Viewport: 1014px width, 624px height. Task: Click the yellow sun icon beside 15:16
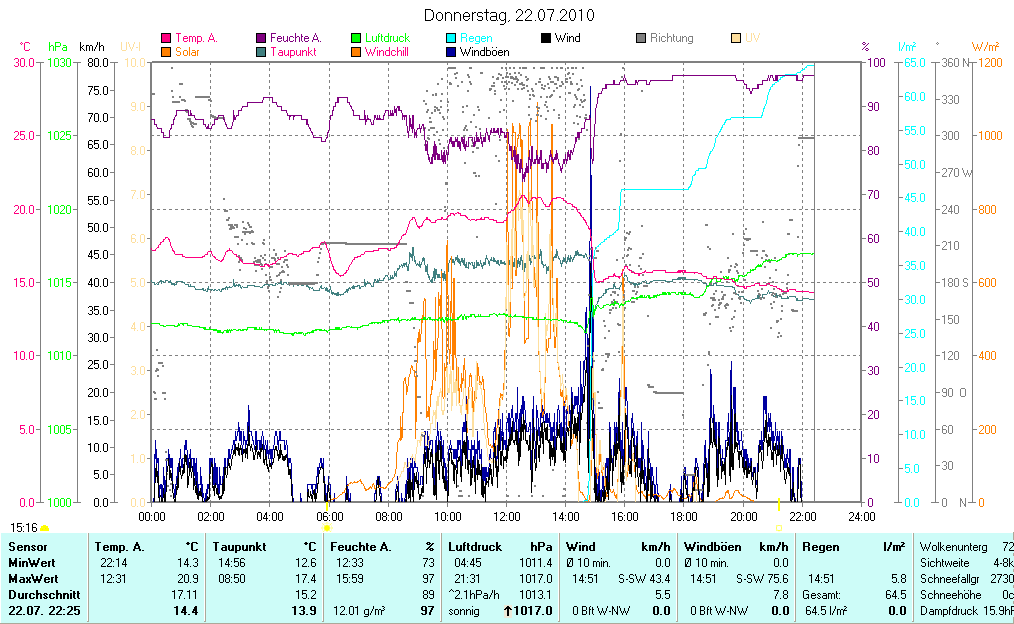(45, 528)
